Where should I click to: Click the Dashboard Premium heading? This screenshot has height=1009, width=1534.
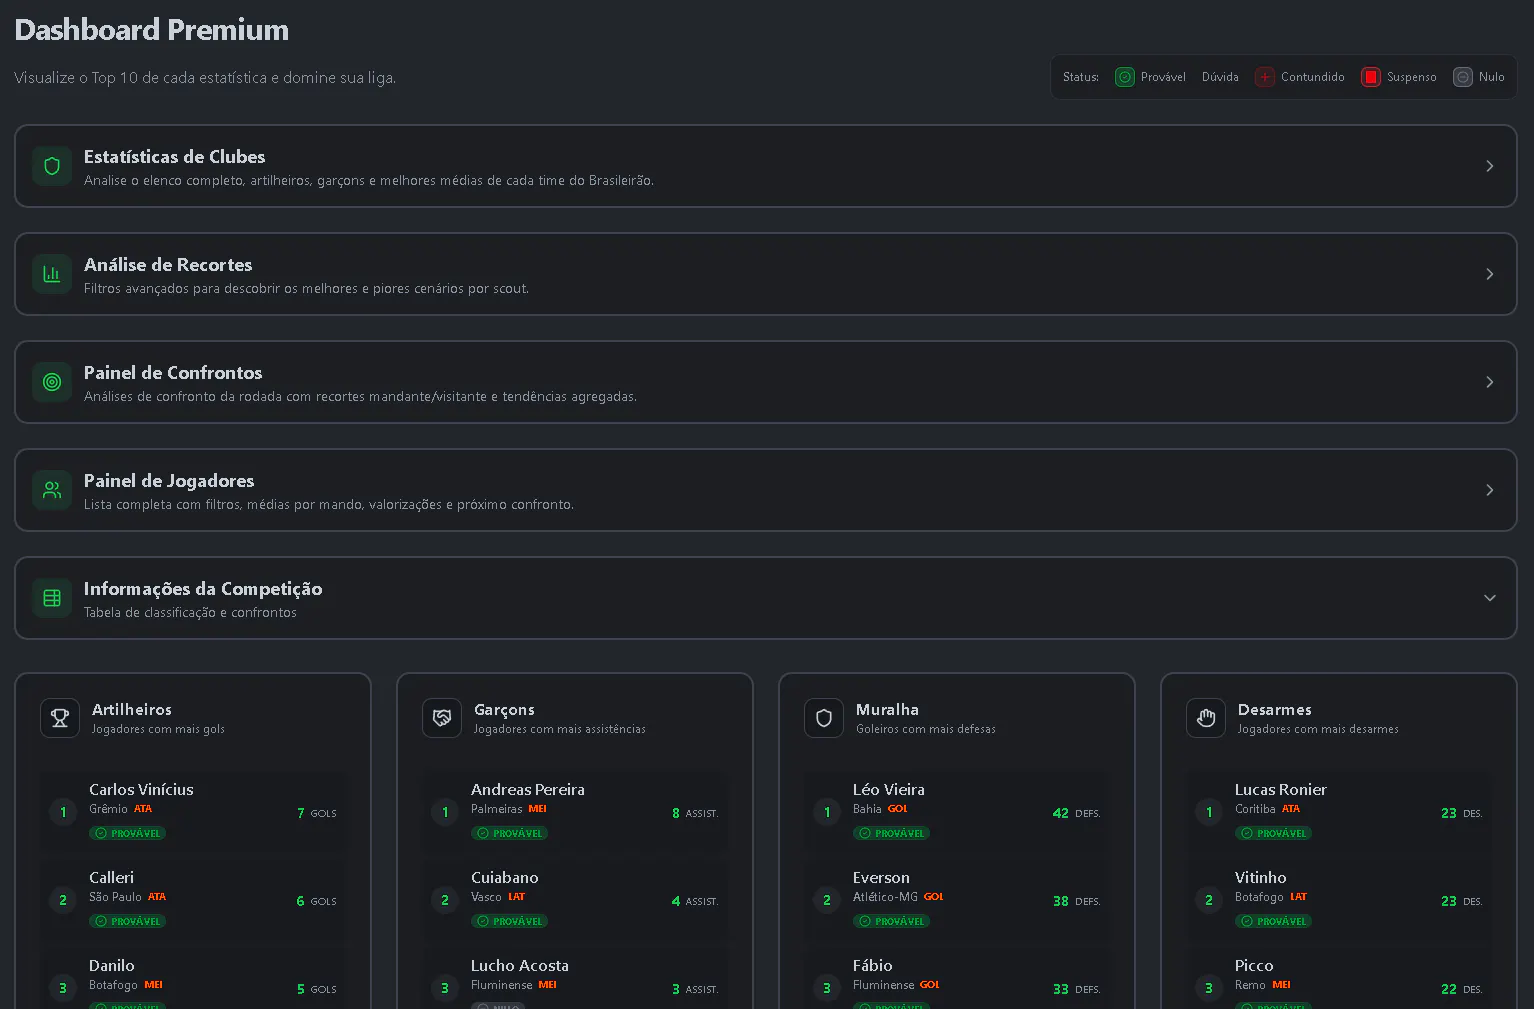click(x=152, y=30)
